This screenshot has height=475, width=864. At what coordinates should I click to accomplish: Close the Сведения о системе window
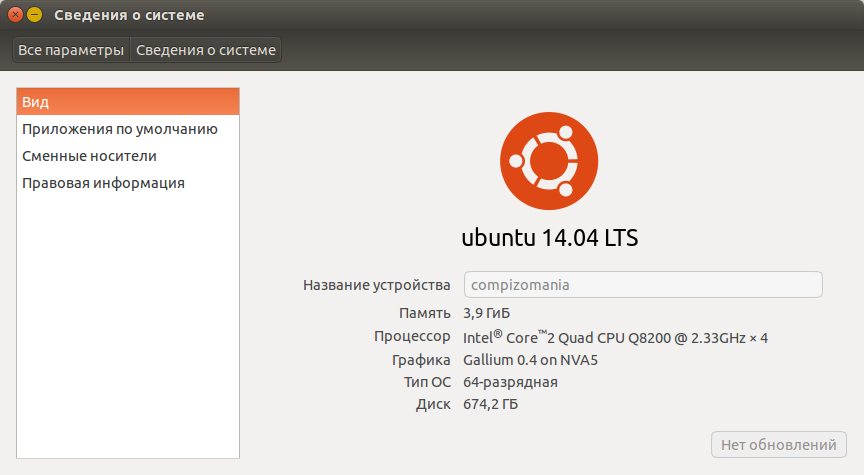click(x=15, y=15)
